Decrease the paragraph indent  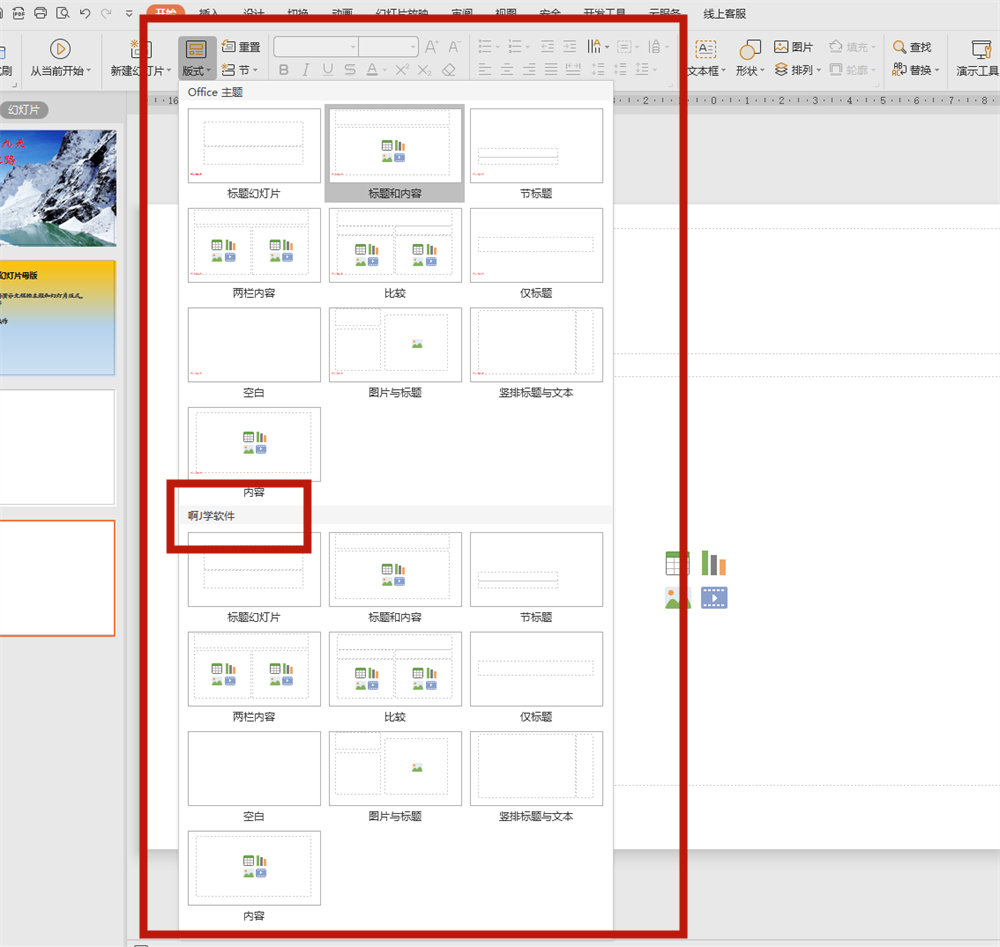click(547, 47)
